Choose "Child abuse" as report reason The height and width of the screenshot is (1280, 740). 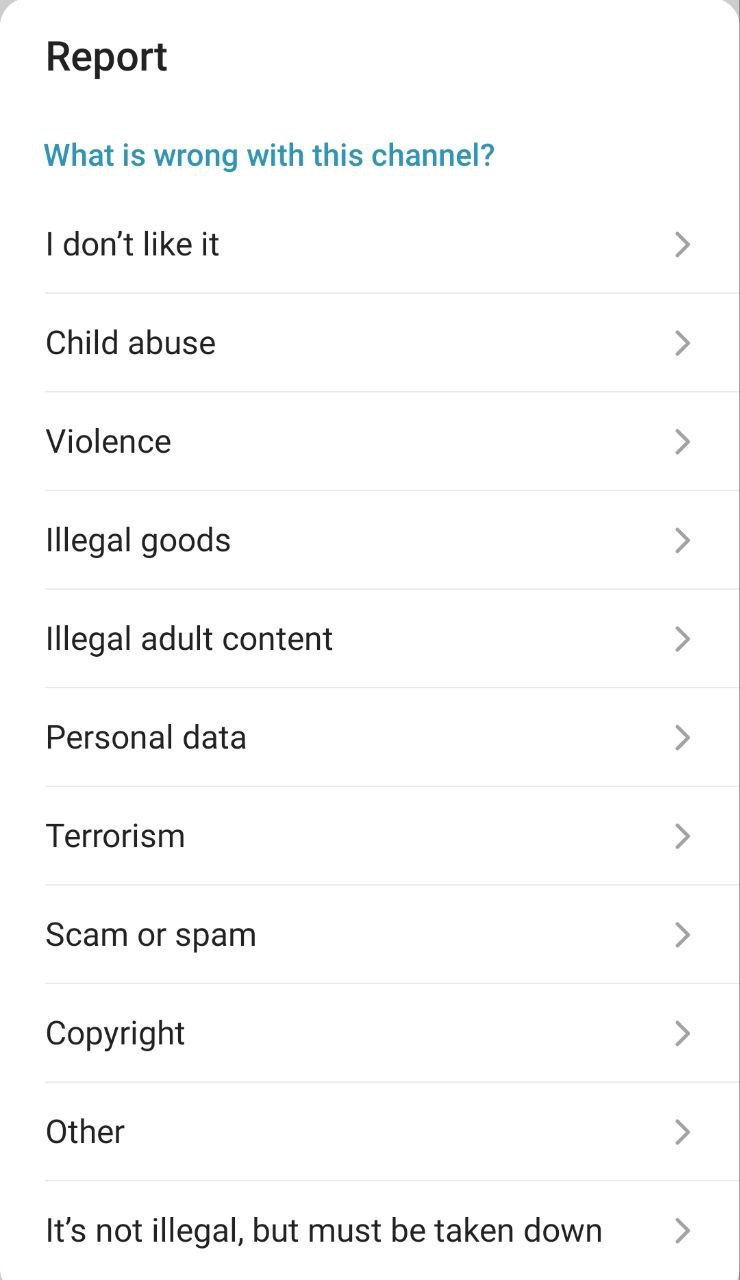(131, 343)
